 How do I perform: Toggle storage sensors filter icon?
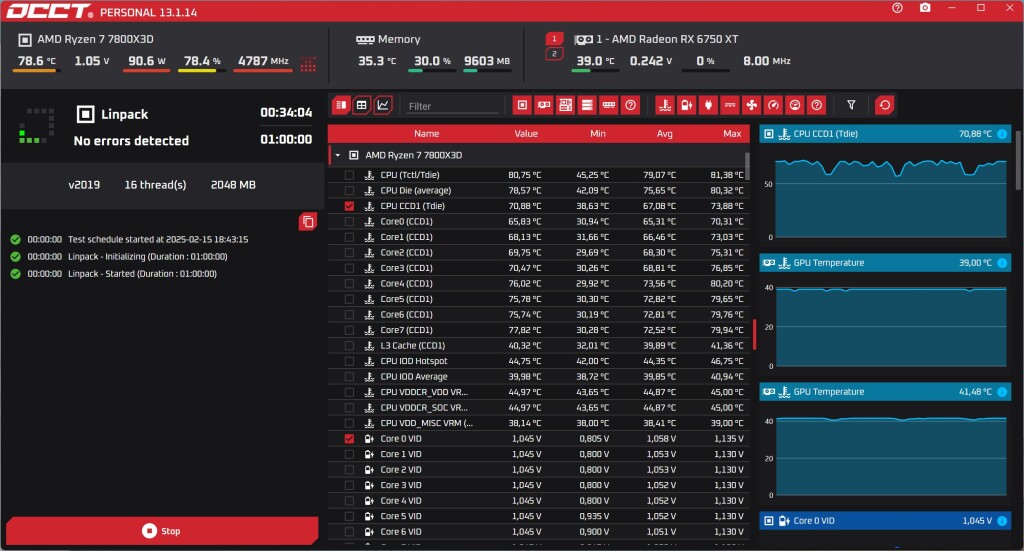click(587, 105)
